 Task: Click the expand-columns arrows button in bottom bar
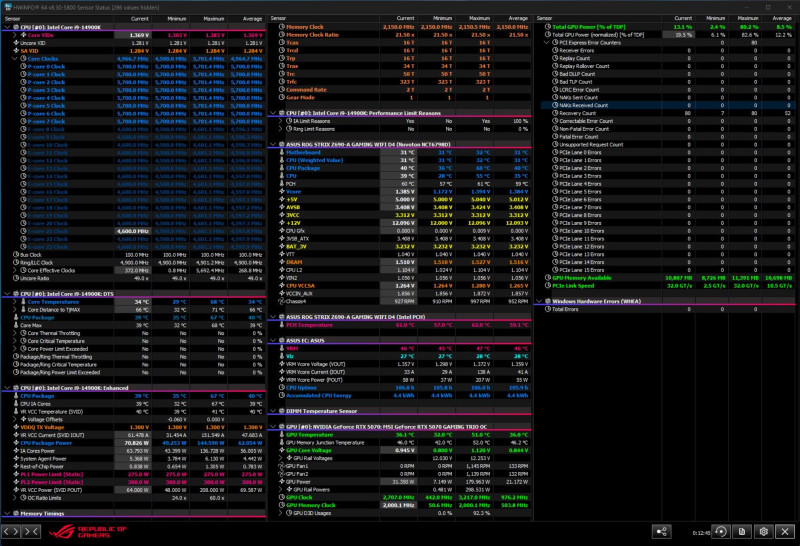pos(11,531)
